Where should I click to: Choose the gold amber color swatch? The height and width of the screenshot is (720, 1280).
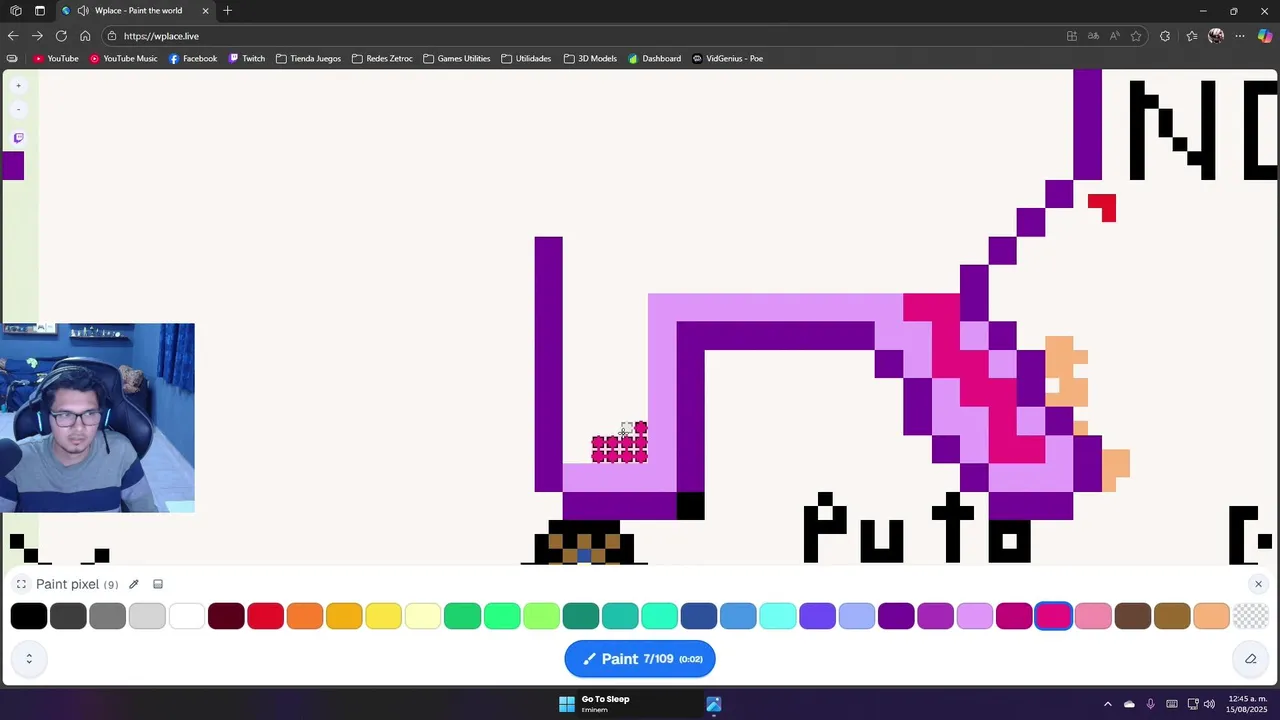coord(344,616)
